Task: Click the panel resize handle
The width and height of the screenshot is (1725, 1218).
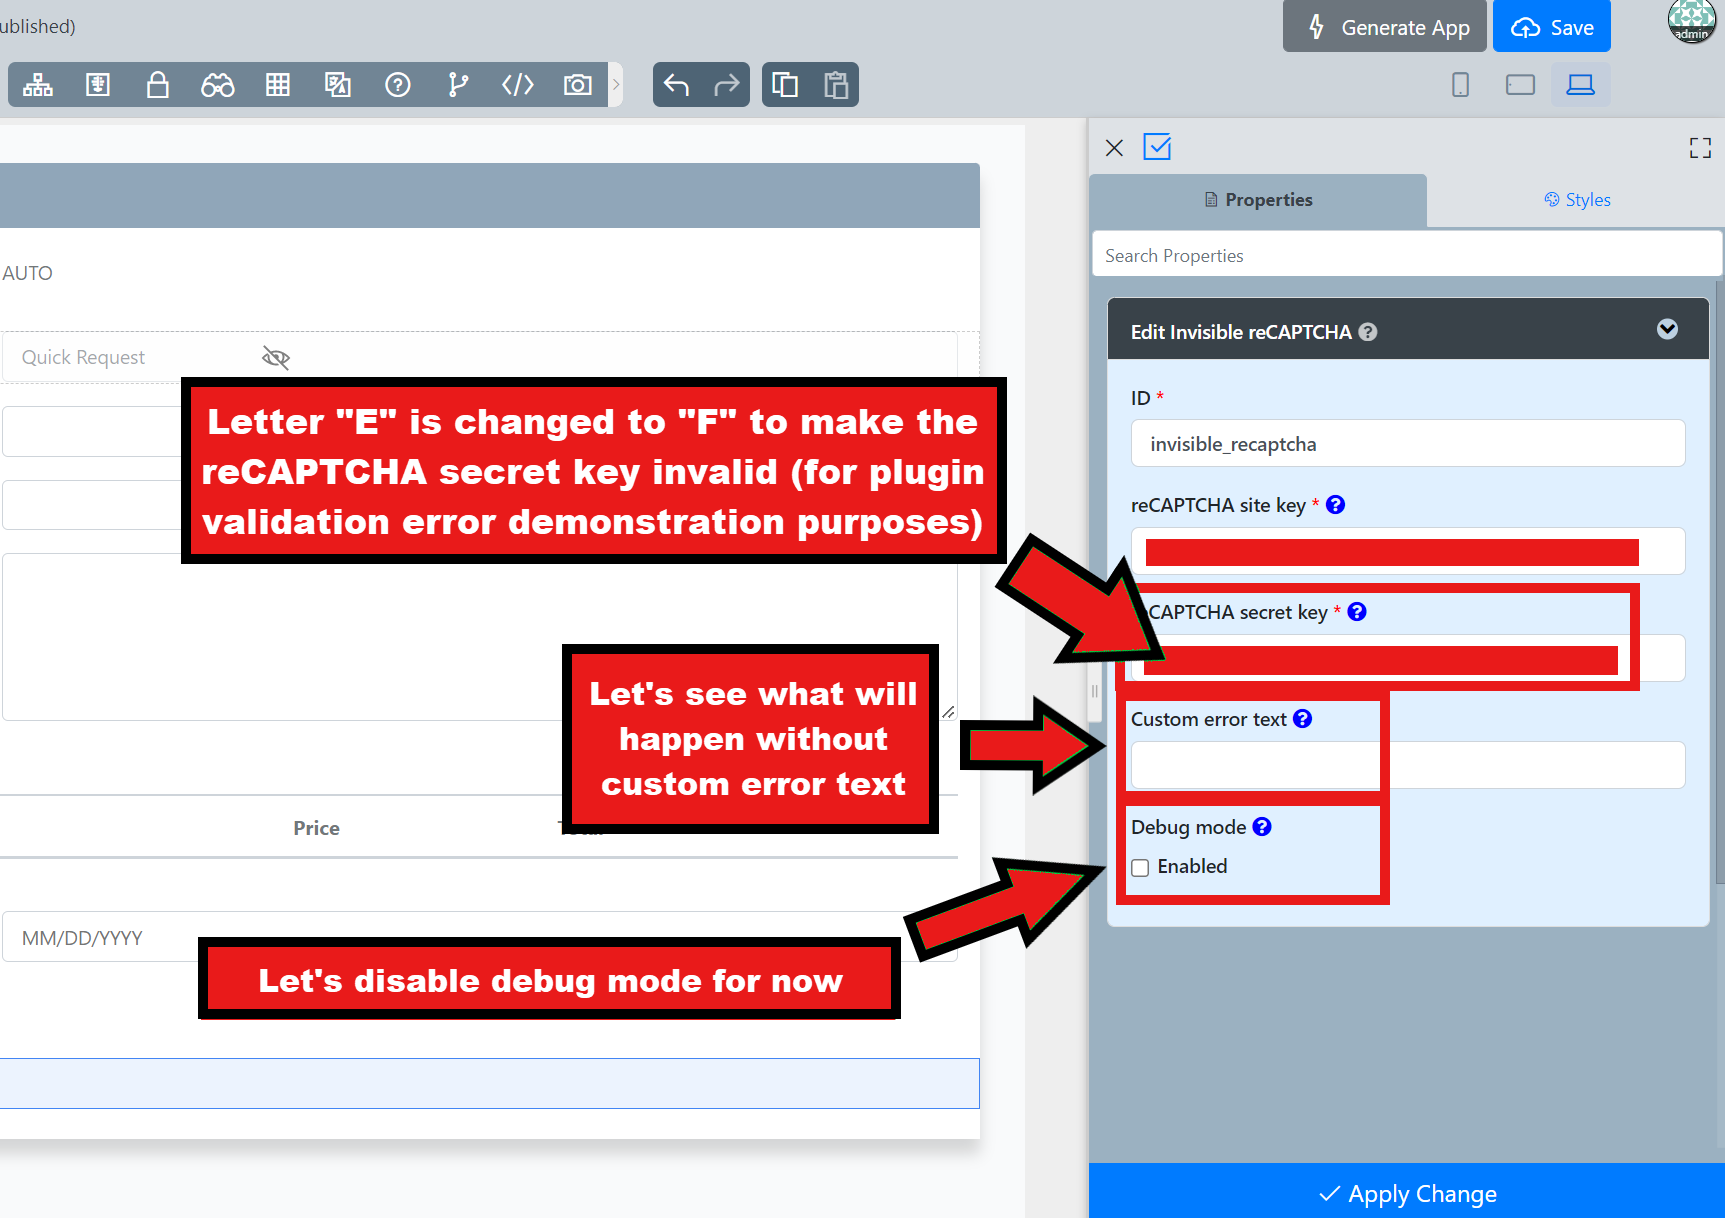Action: coord(1095,691)
